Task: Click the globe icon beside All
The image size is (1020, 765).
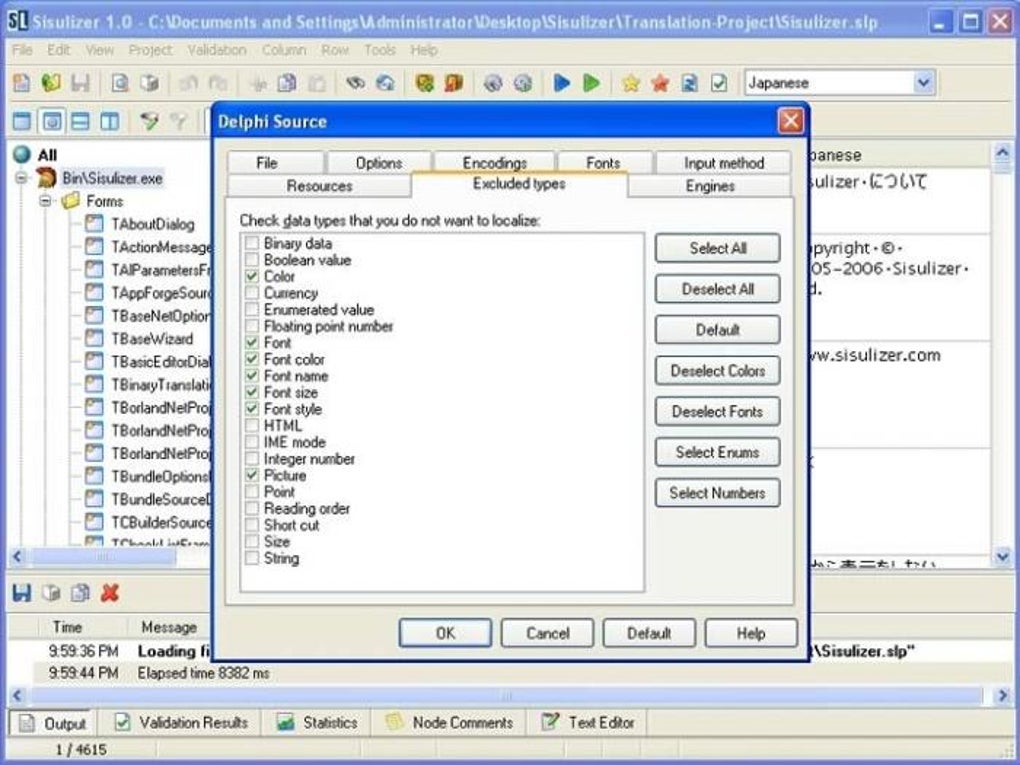Action: point(22,154)
